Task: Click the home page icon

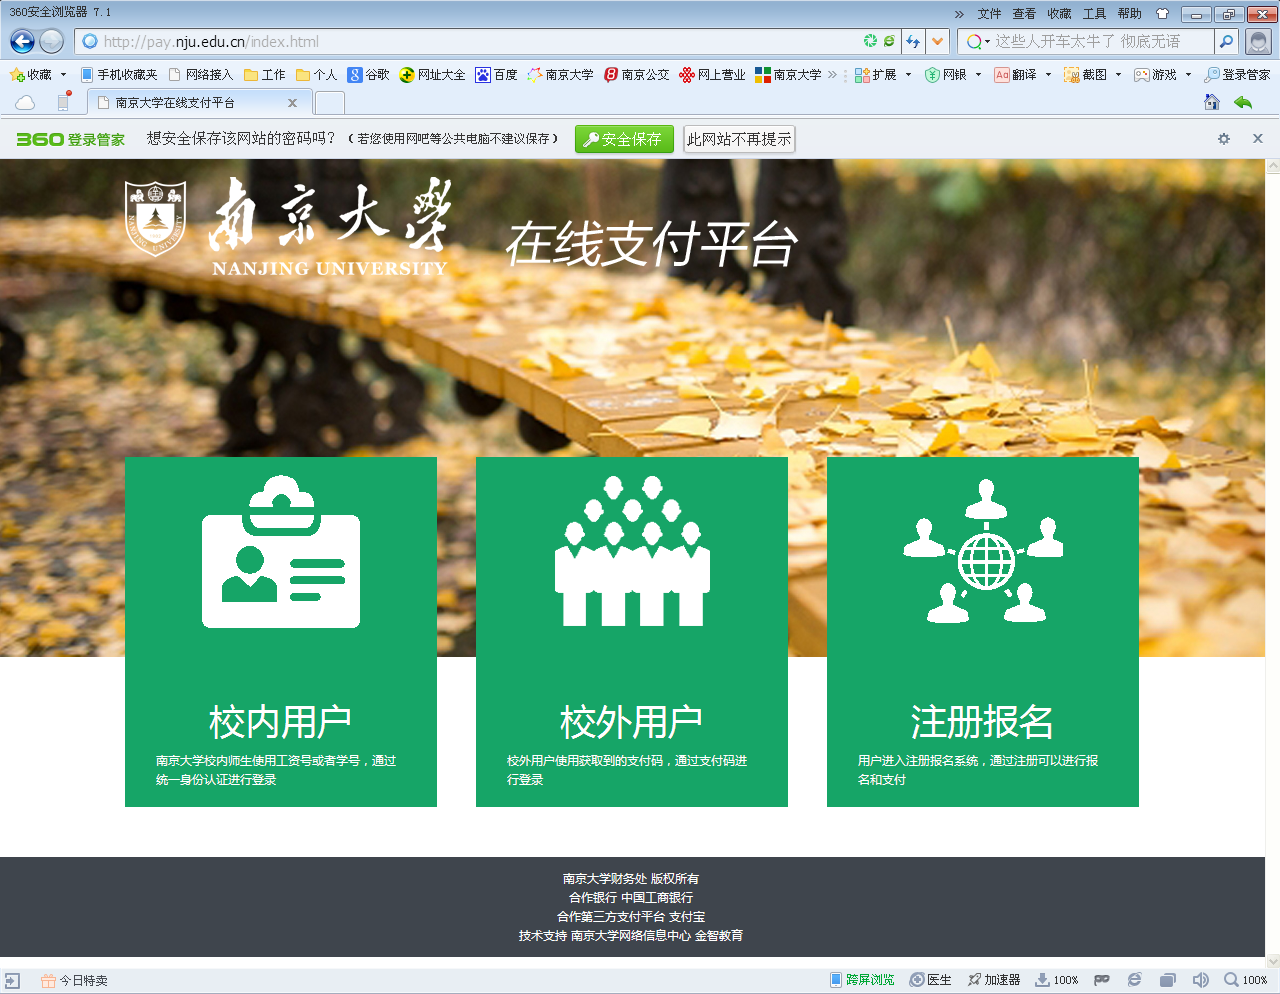Action: 1211,102
